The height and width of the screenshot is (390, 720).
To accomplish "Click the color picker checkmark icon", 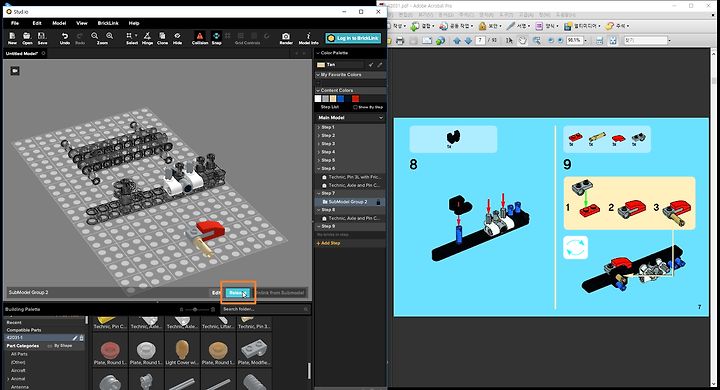I will 371,65.
